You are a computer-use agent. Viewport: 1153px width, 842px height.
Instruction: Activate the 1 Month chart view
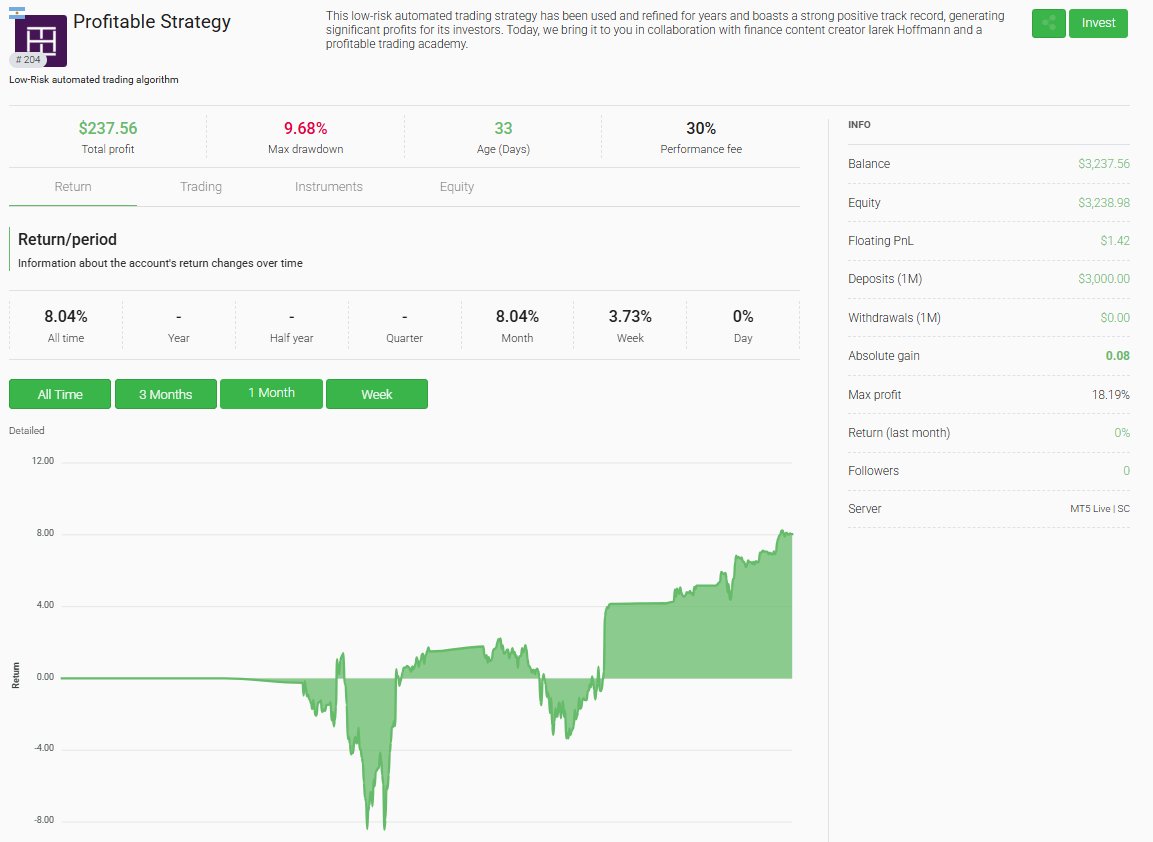click(x=271, y=394)
